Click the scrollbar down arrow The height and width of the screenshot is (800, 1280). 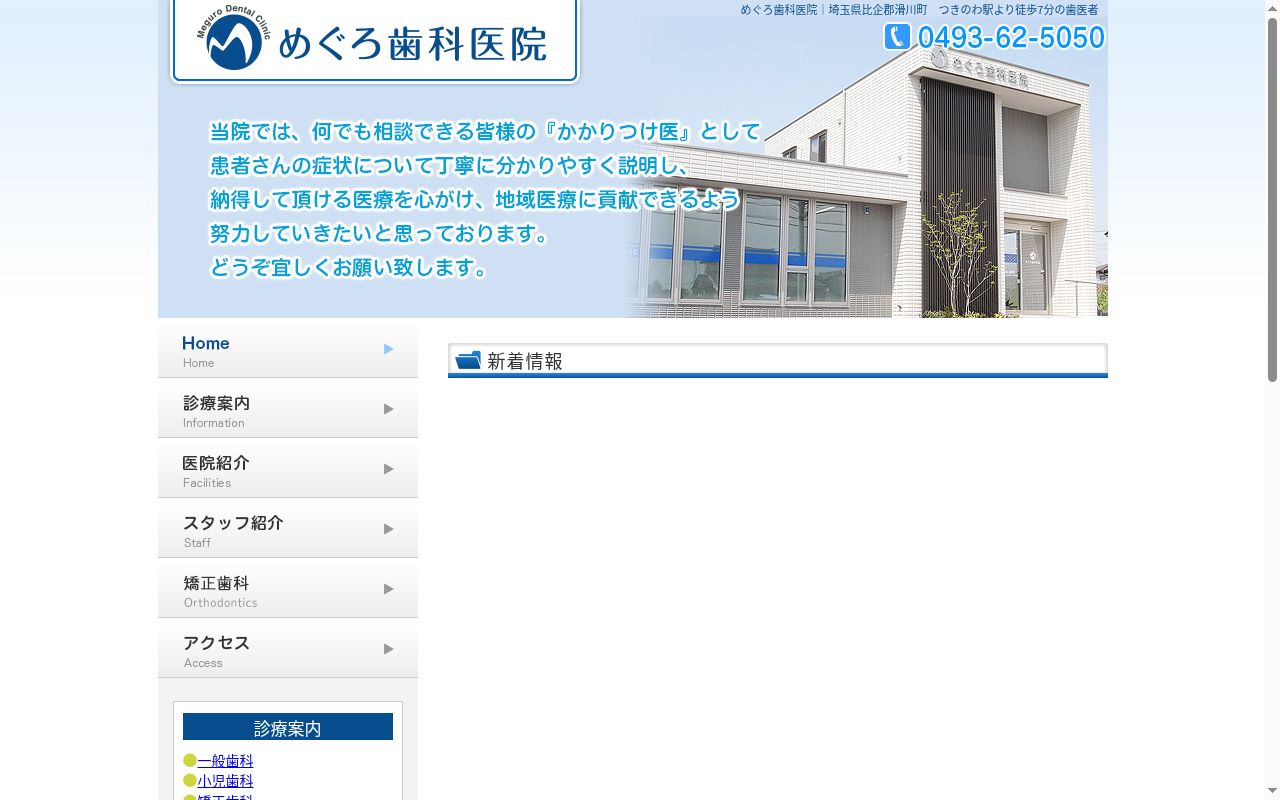point(1272,792)
